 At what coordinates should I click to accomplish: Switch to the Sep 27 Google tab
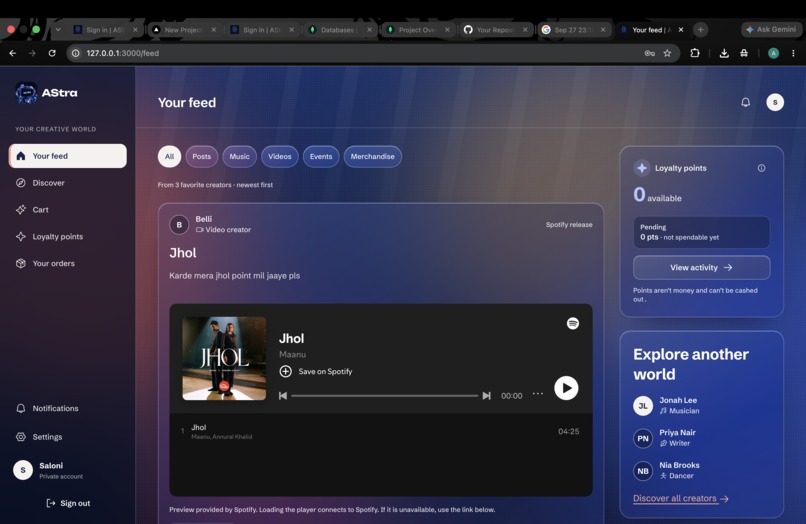(x=575, y=30)
